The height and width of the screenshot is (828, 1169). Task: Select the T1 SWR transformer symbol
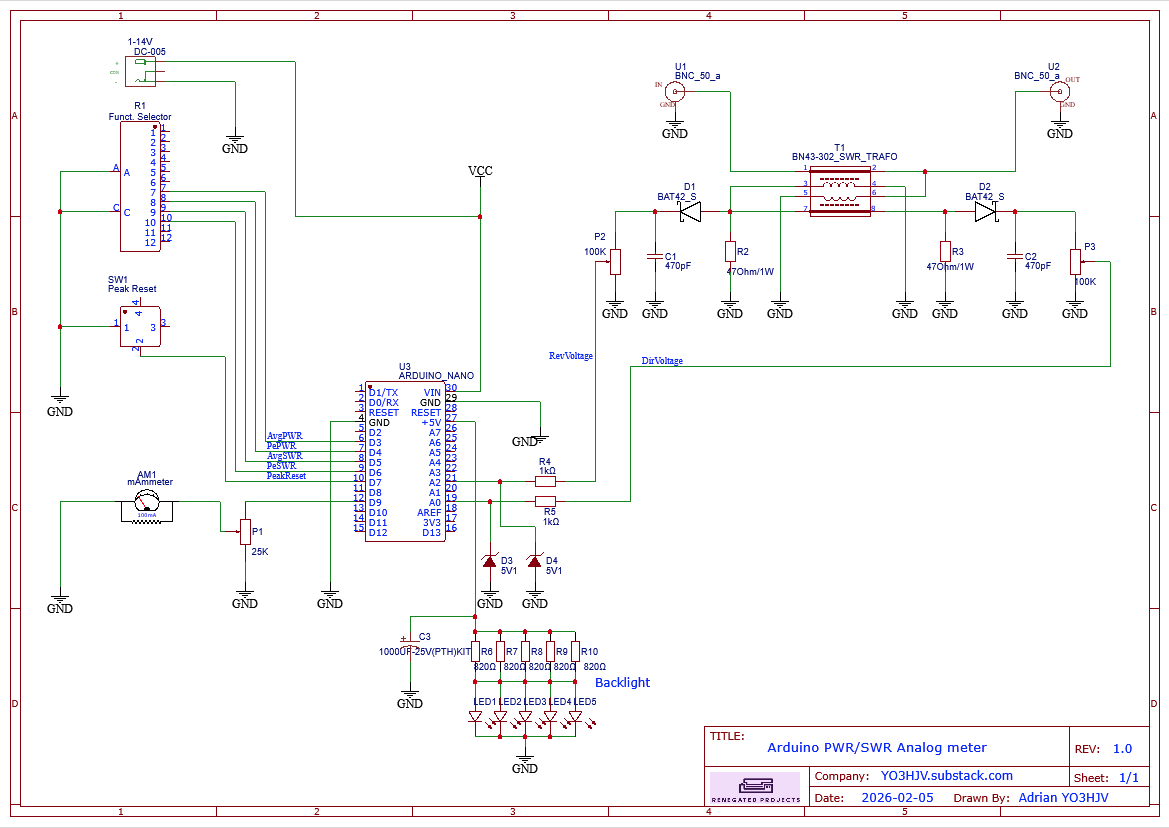click(839, 192)
